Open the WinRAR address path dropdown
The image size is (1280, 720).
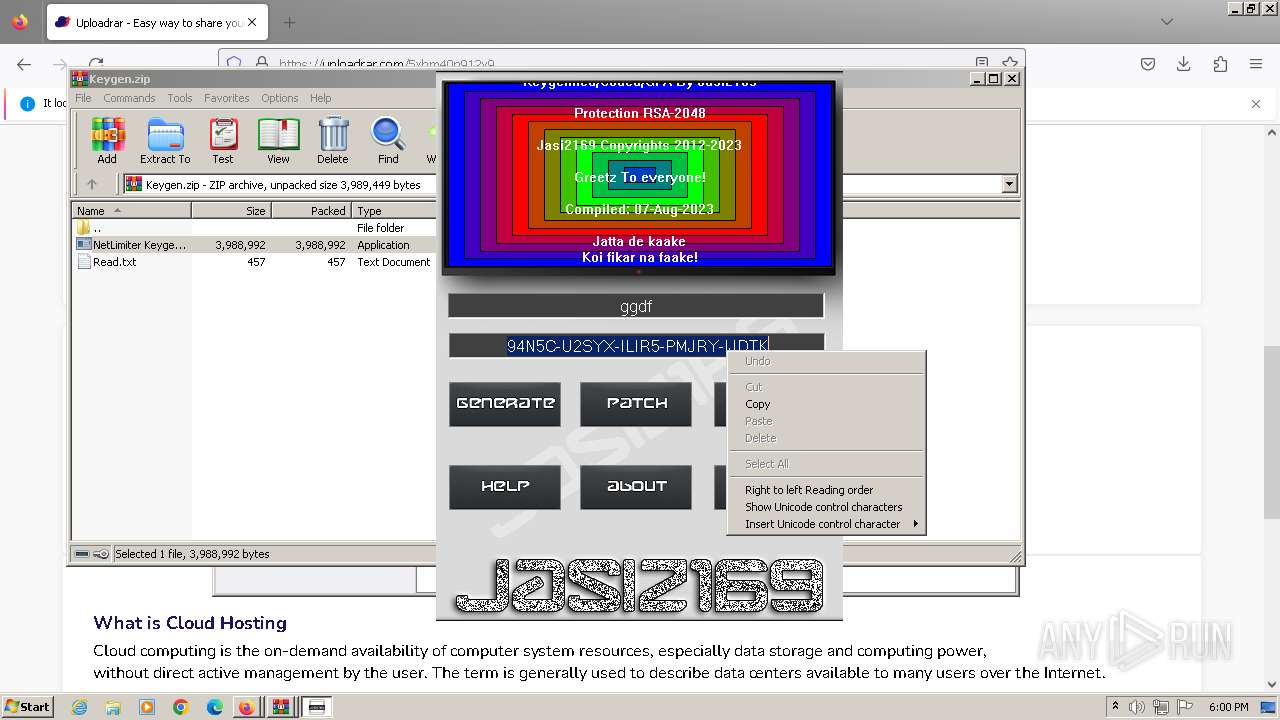click(1009, 184)
